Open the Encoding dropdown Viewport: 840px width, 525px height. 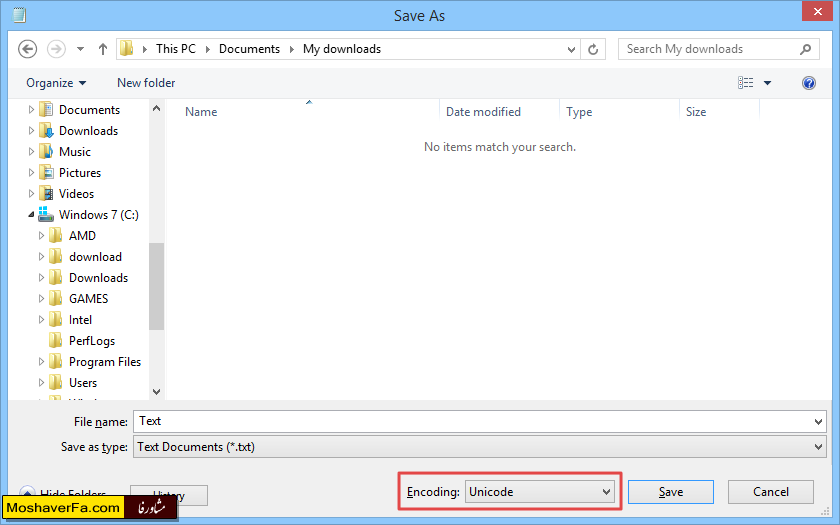[x=539, y=492]
